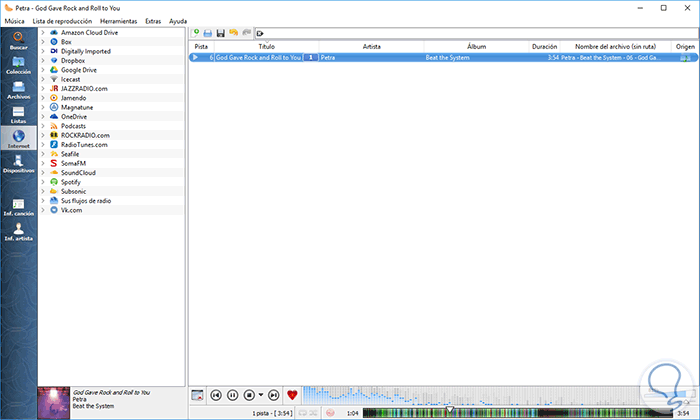The height and width of the screenshot is (420, 700).
Task: Open the Buscar search panel
Action: pos(19,40)
